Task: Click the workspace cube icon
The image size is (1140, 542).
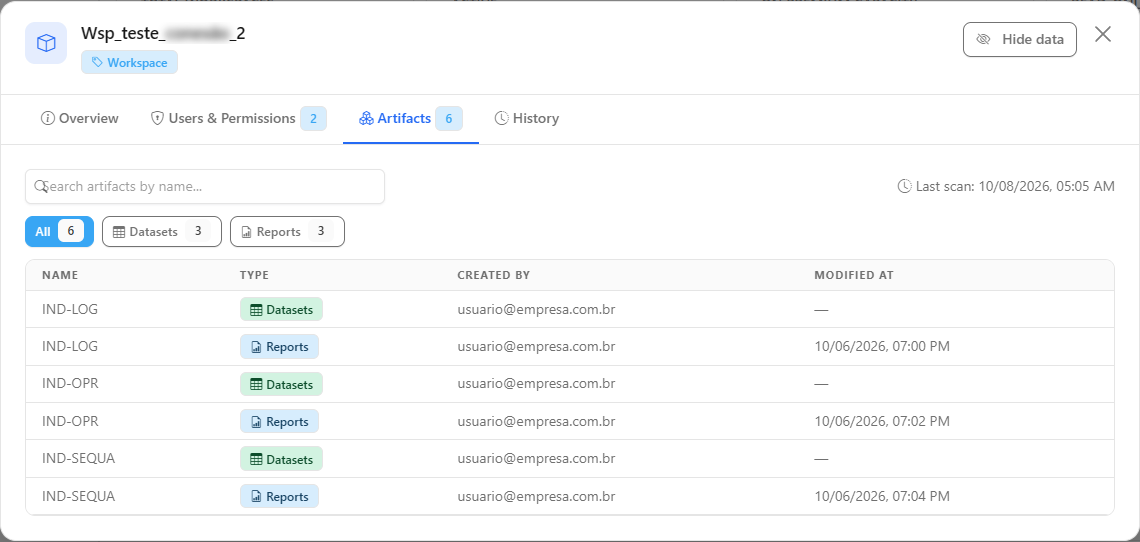Action: click(46, 43)
